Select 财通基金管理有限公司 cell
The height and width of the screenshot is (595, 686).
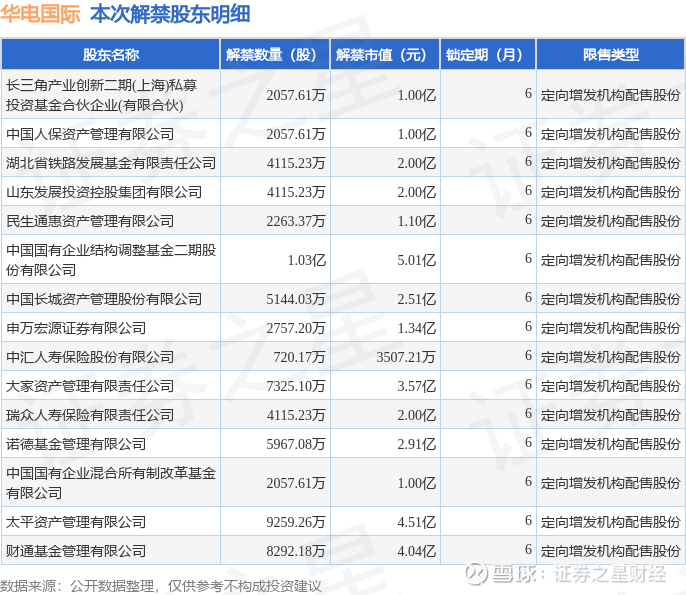(x=111, y=550)
